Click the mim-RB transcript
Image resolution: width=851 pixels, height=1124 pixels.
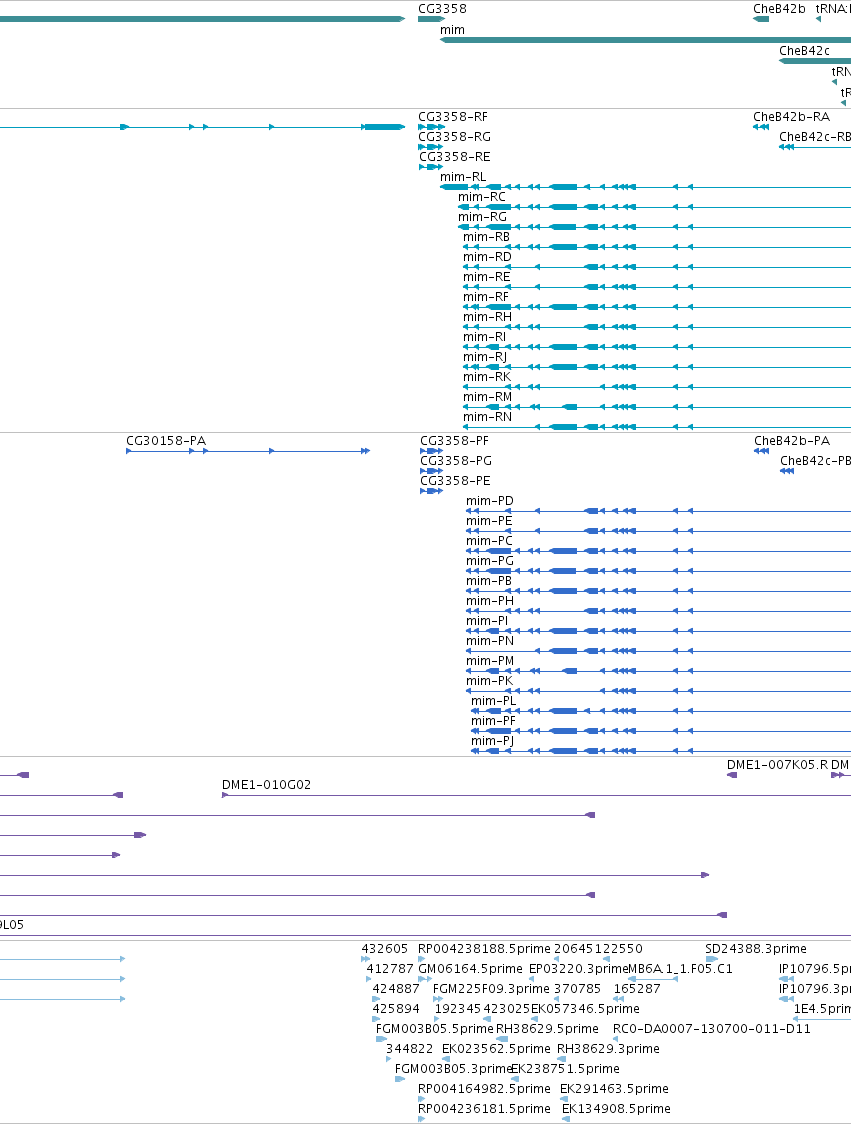tap(486, 237)
